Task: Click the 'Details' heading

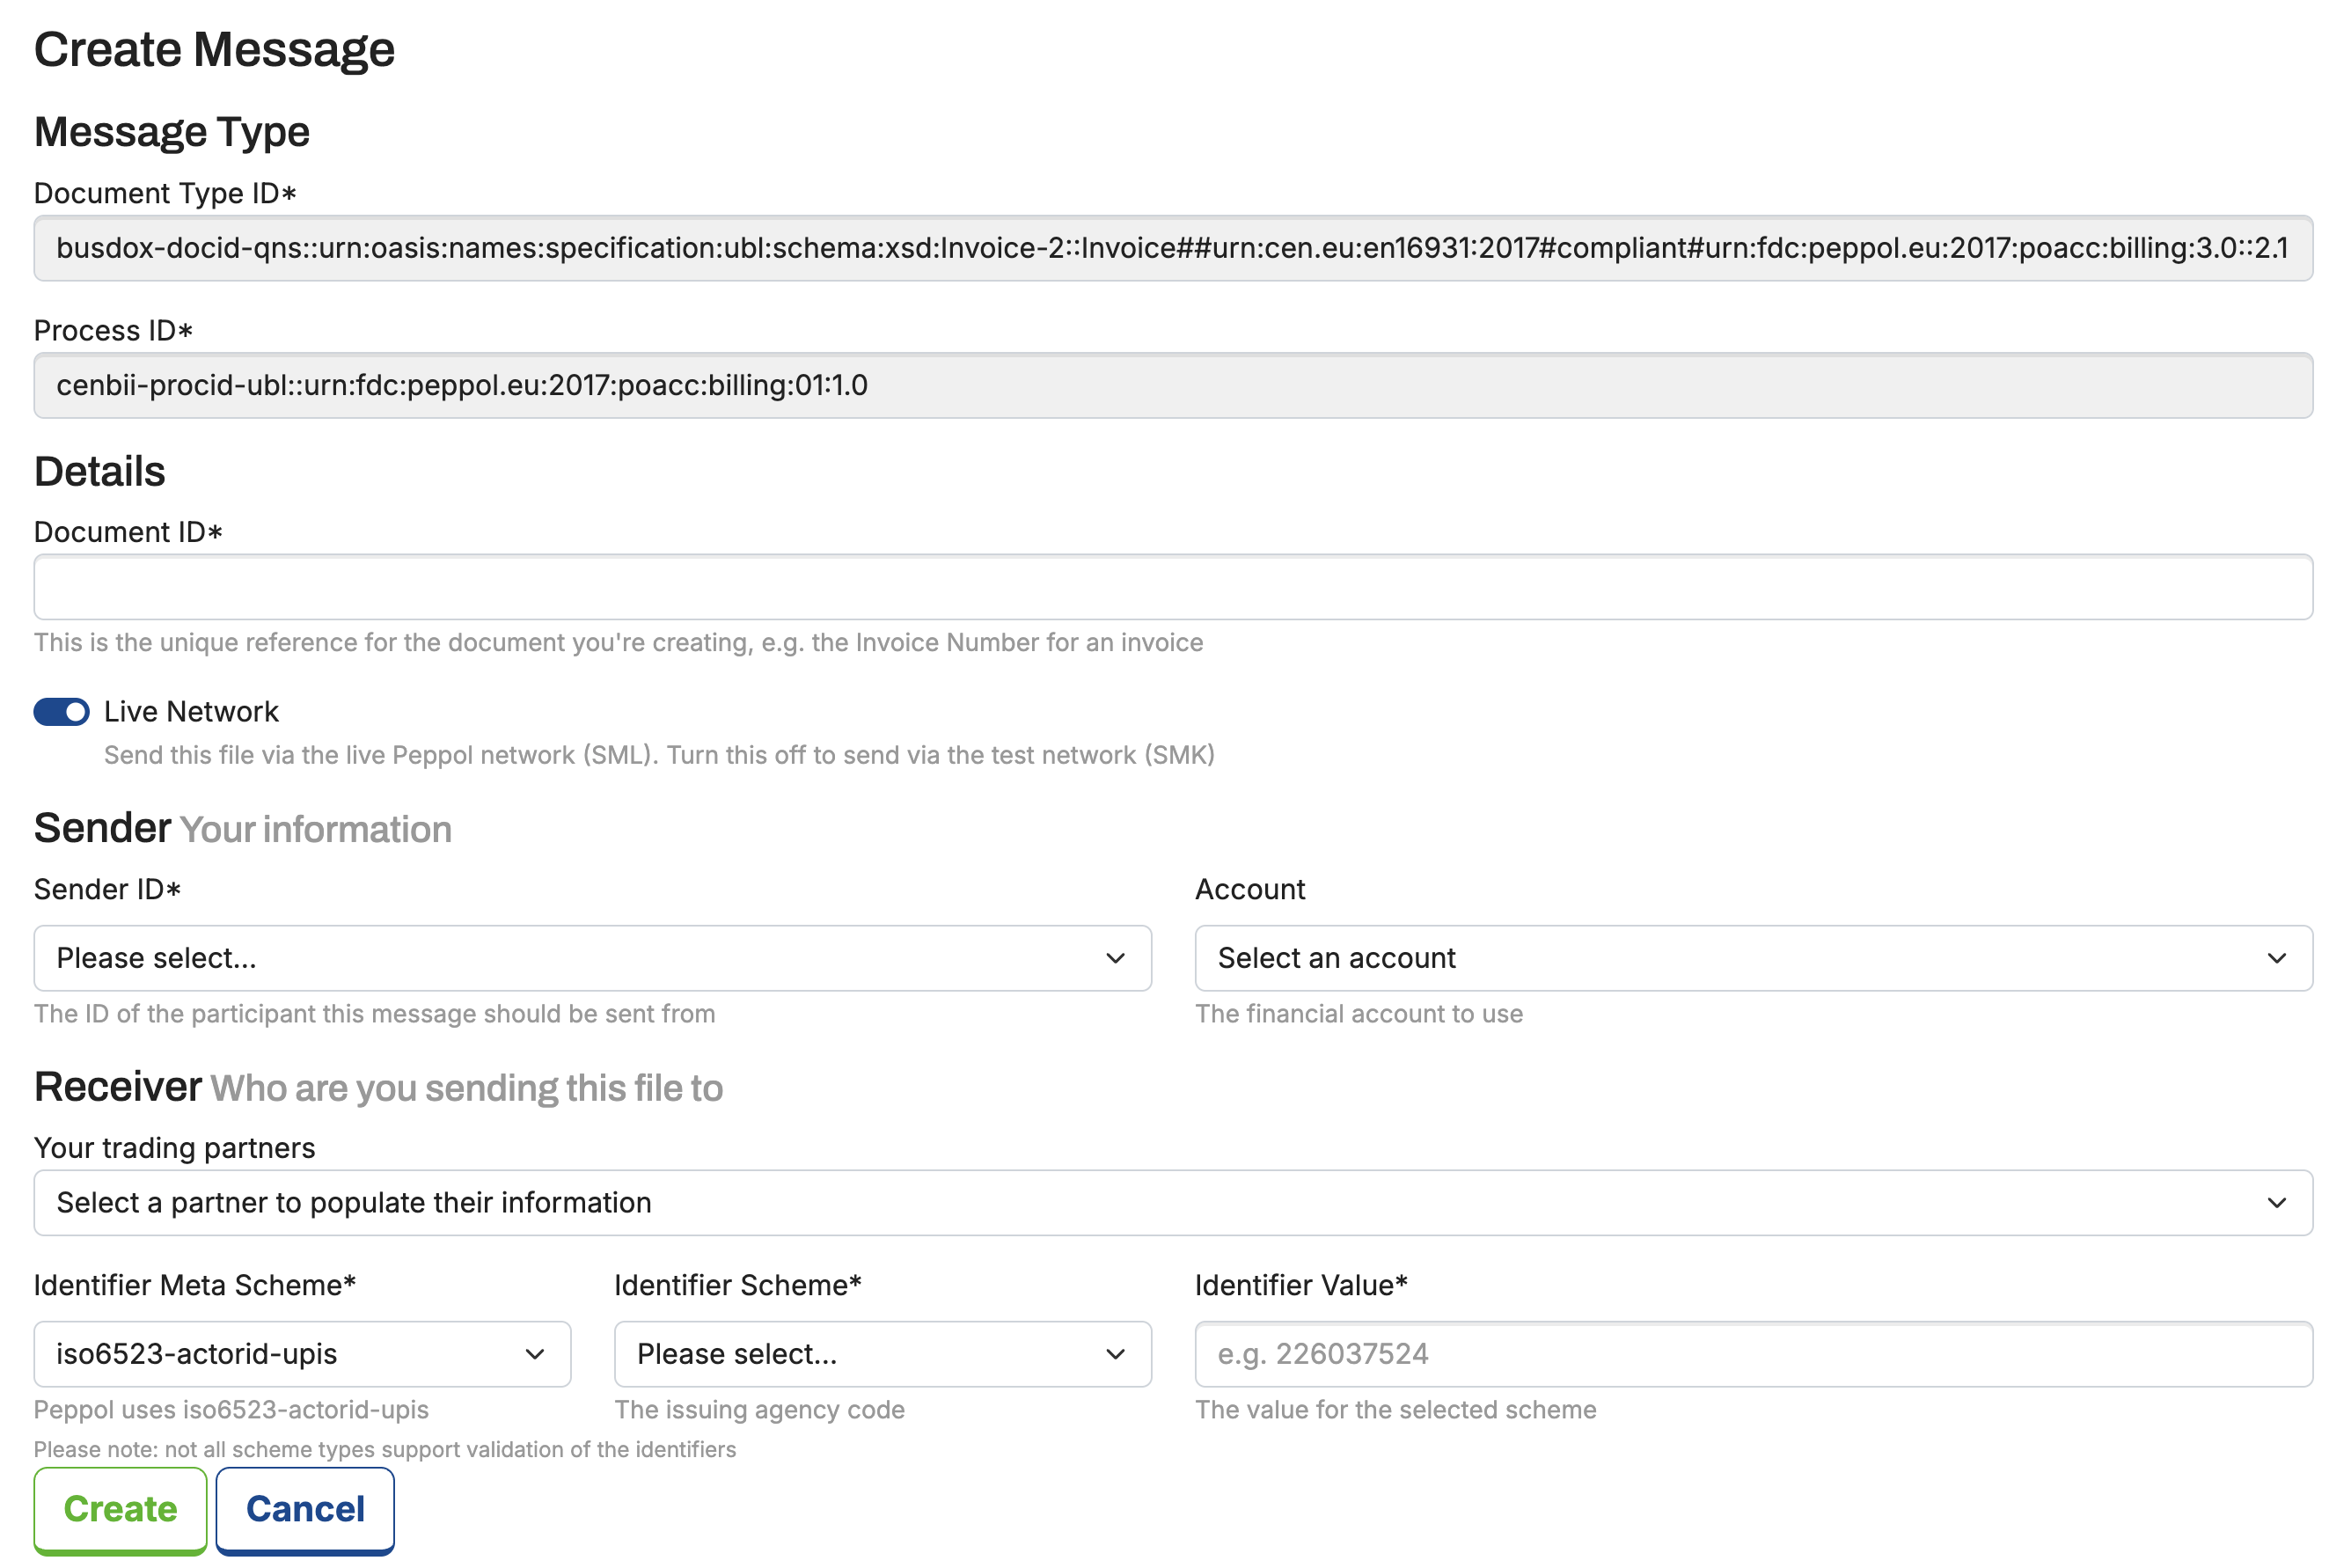Action: (100, 471)
